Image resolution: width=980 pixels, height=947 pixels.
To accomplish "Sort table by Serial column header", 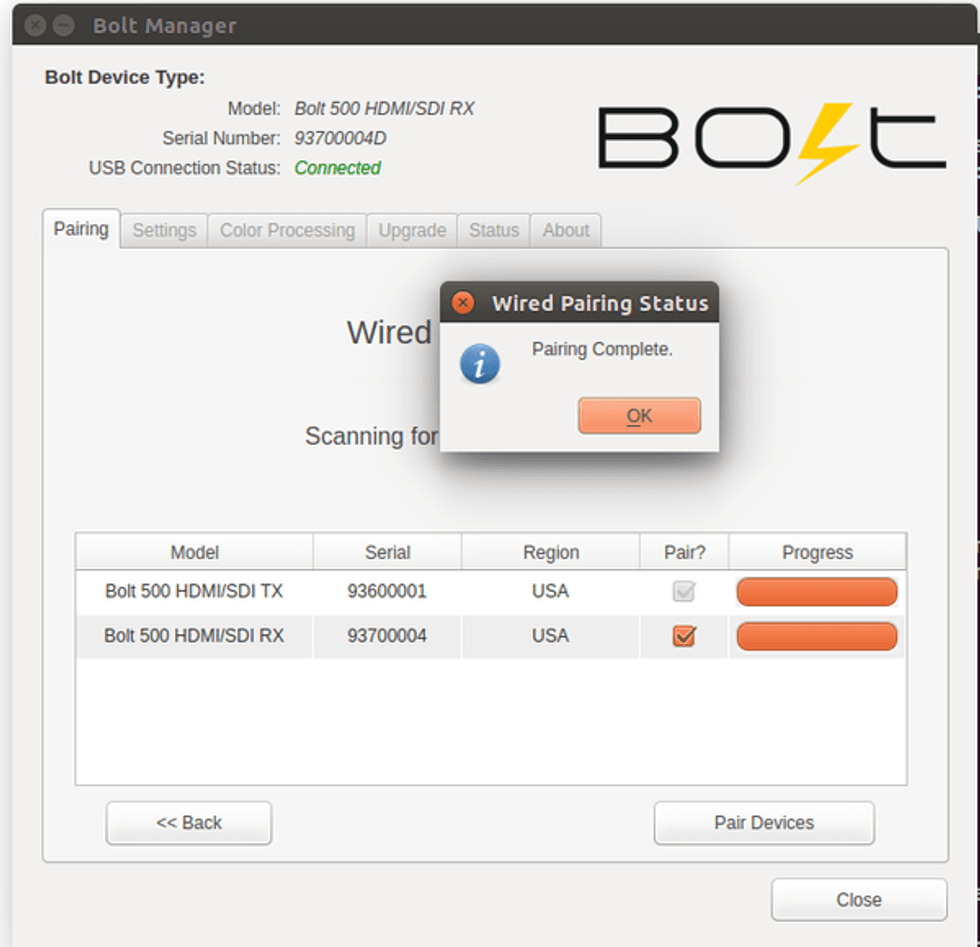I will pyautogui.click(x=388, y=552).
